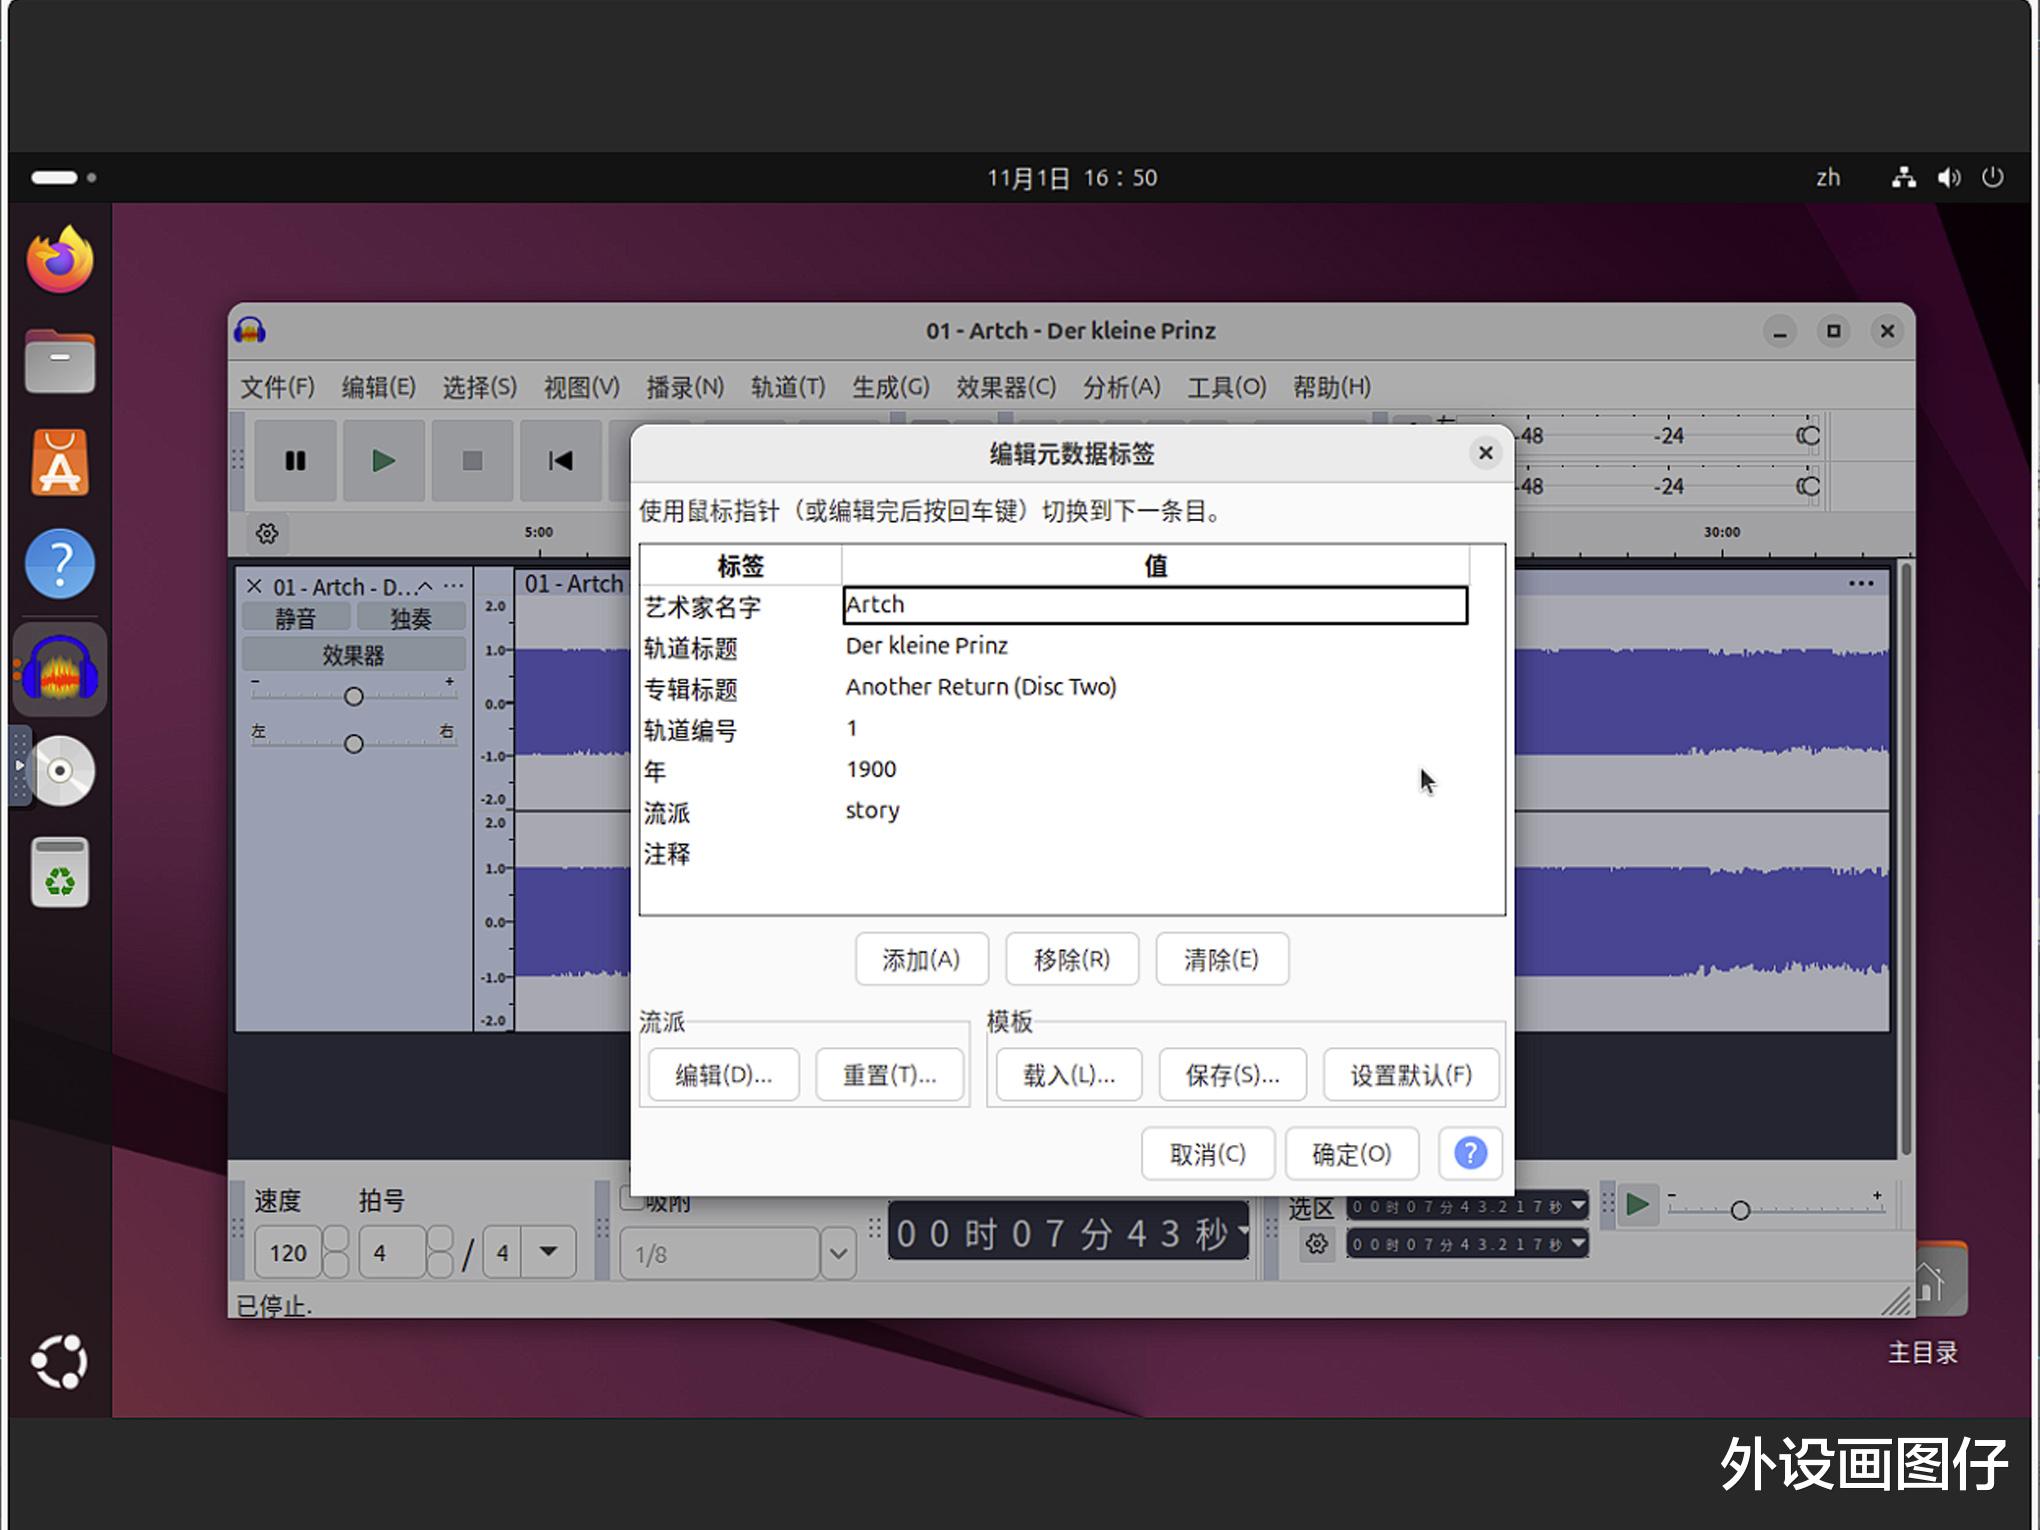Click 添加(A) to add a tag
2040x1530 pixels.
tap(921, 960)
